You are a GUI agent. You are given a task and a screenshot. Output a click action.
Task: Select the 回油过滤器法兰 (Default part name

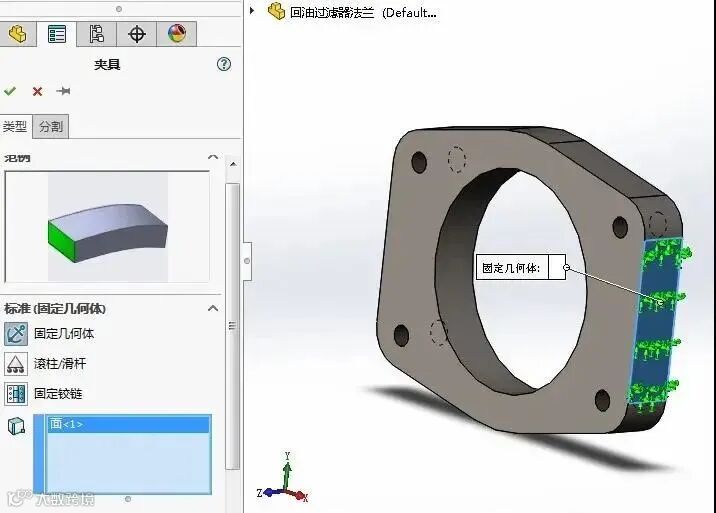coord(363,12)
